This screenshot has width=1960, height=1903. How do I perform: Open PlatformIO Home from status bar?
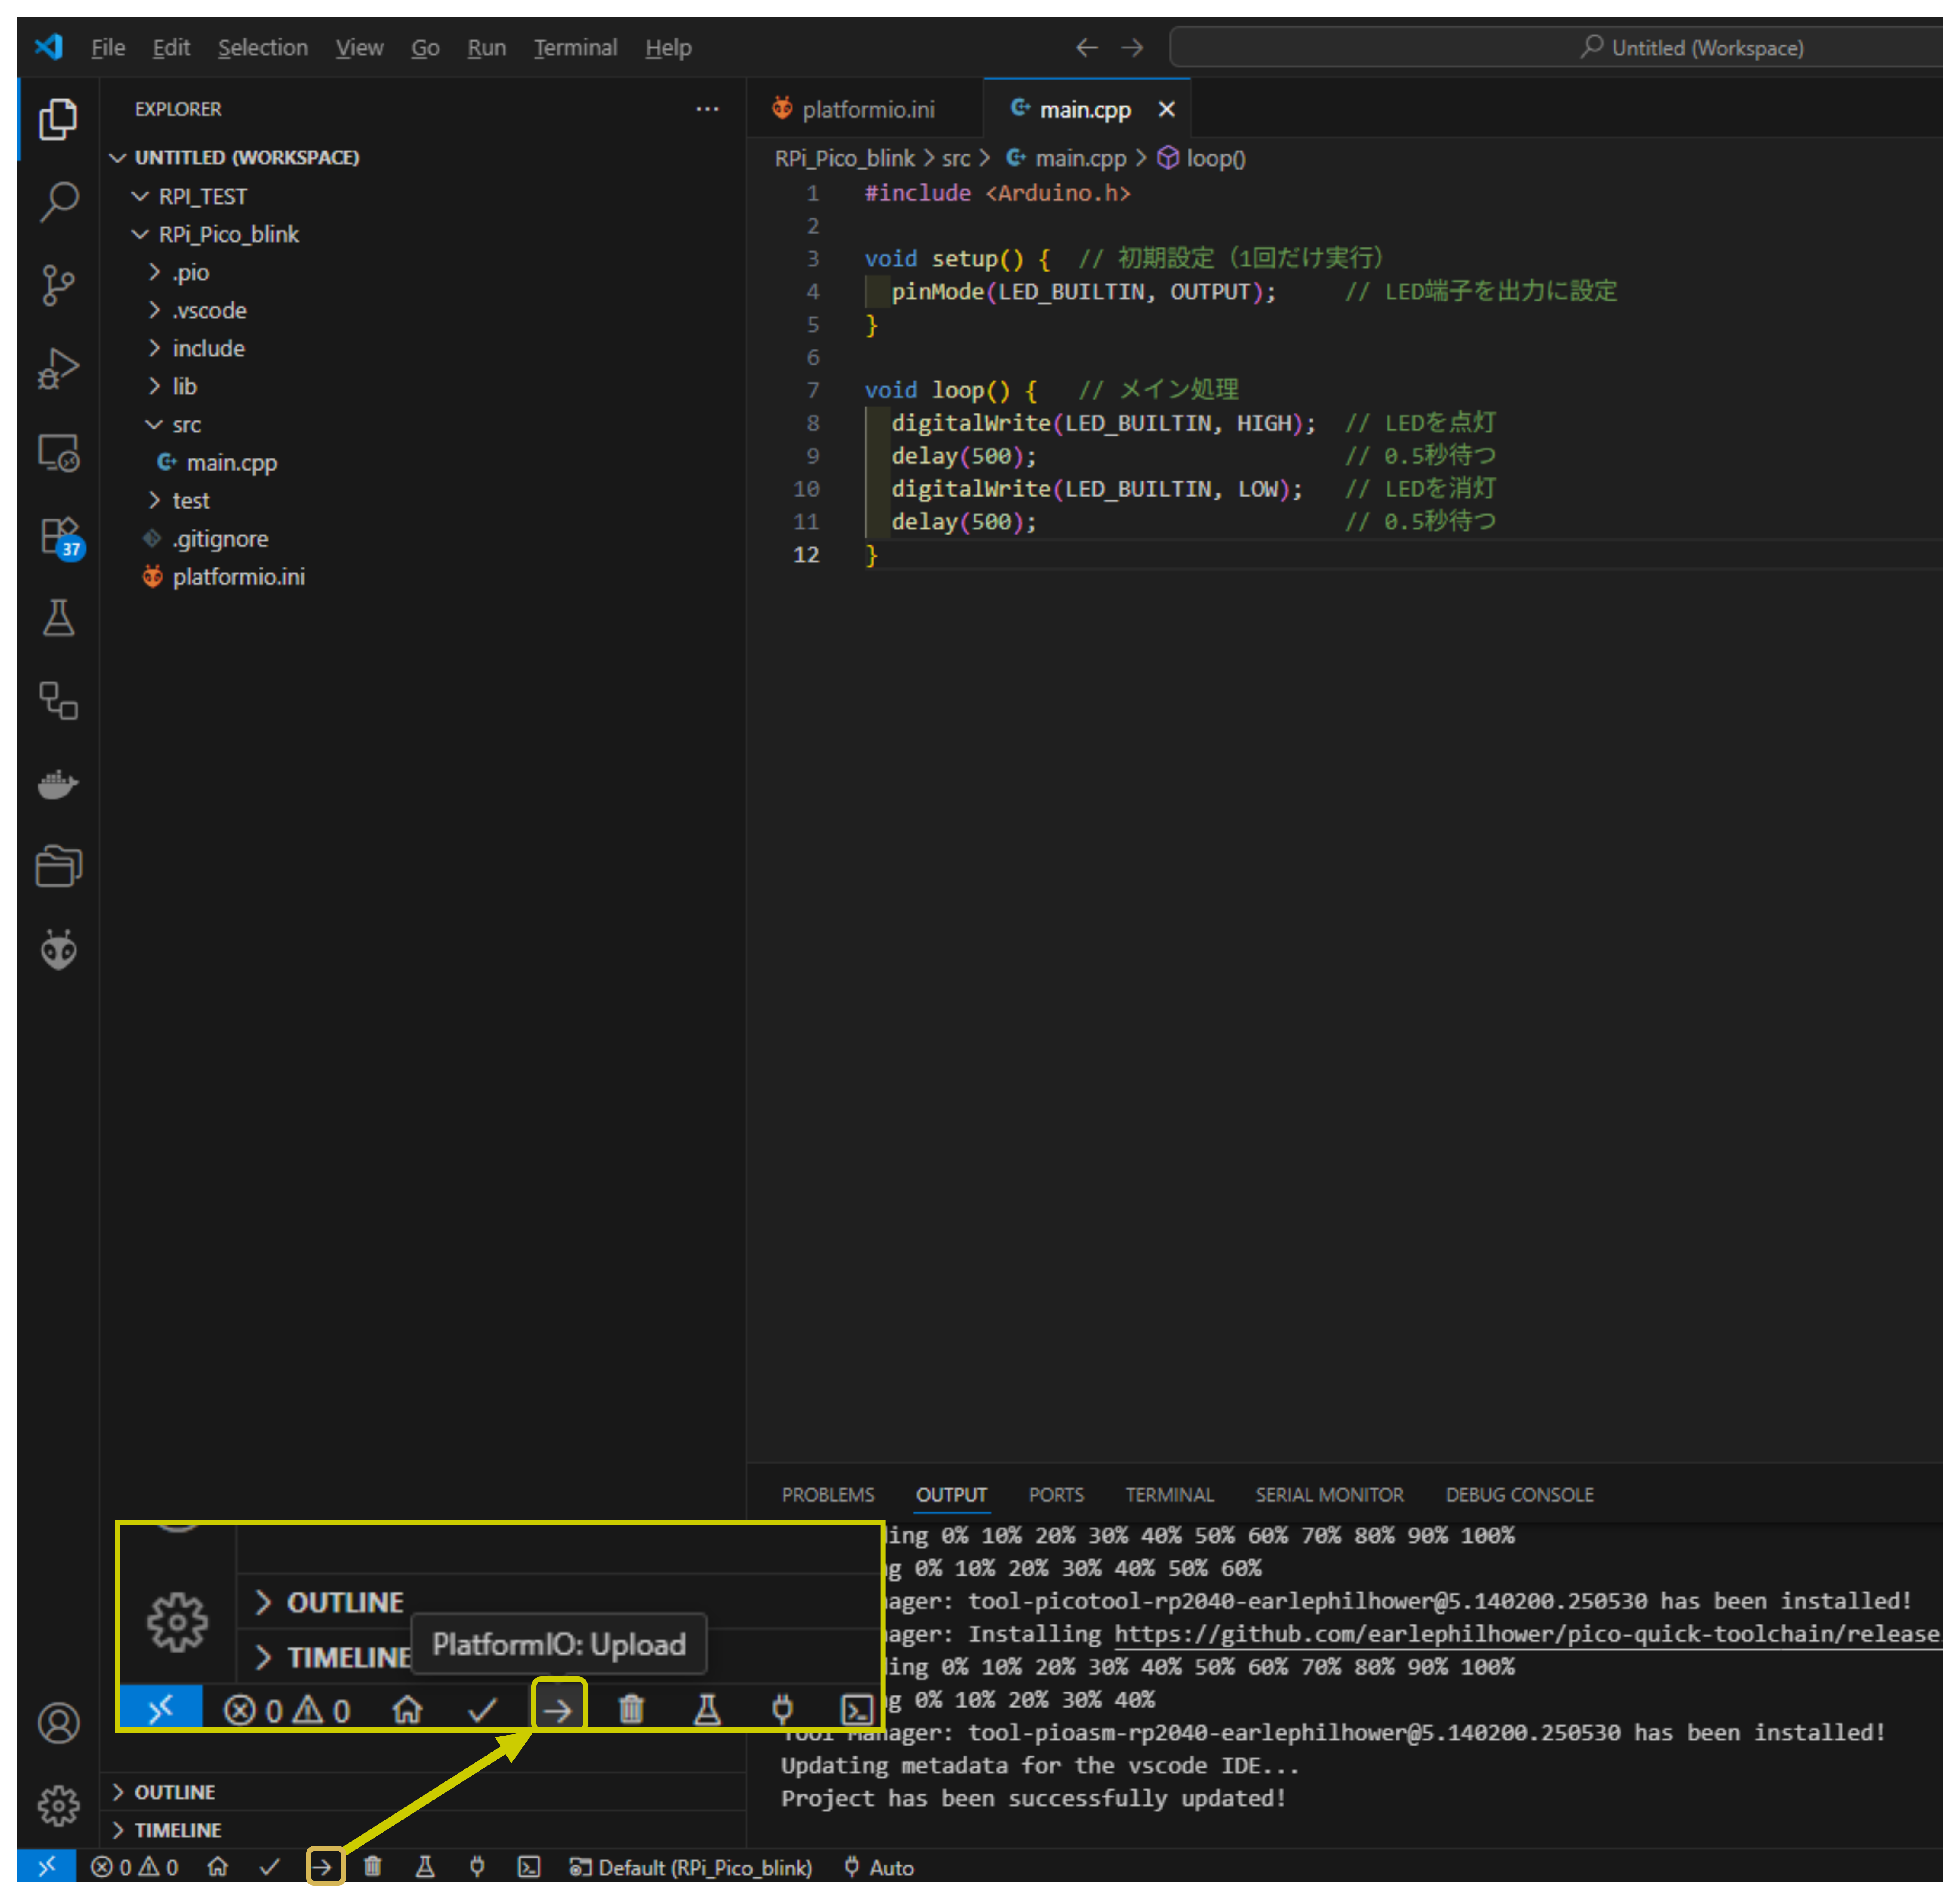click(x=217, y=1867)
